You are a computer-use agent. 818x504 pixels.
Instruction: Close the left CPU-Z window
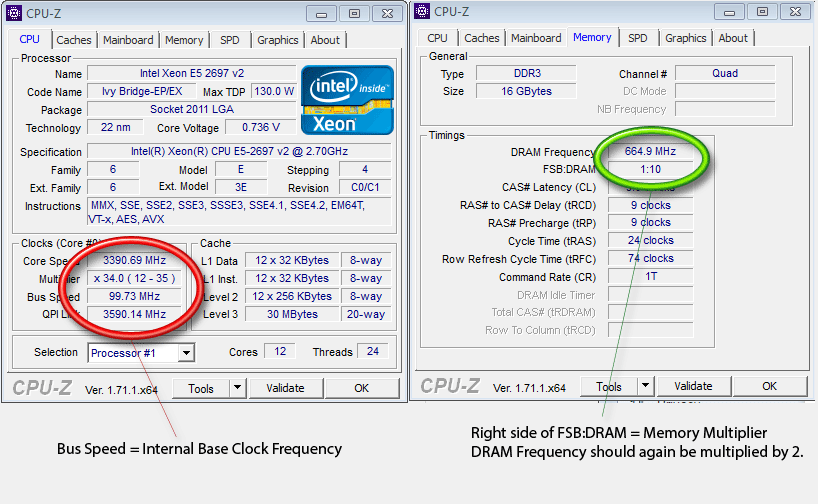[388, 14]
